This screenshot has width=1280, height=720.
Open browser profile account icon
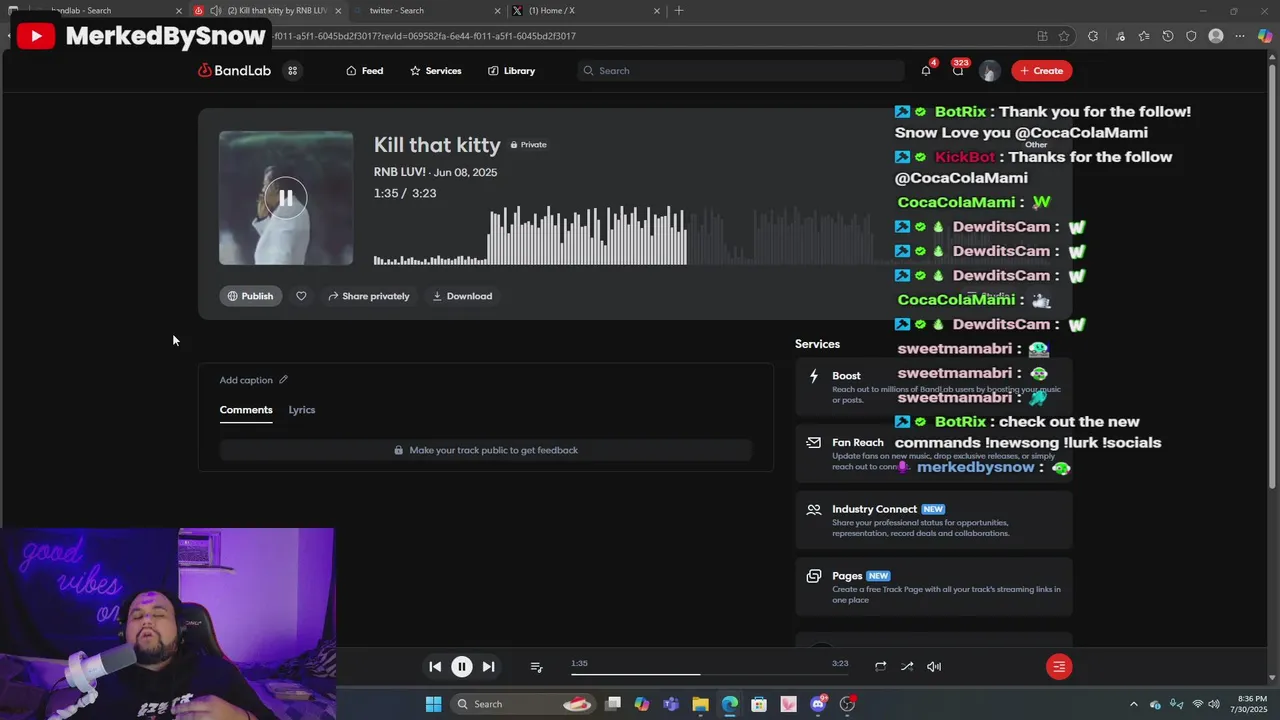point(1216,36)
